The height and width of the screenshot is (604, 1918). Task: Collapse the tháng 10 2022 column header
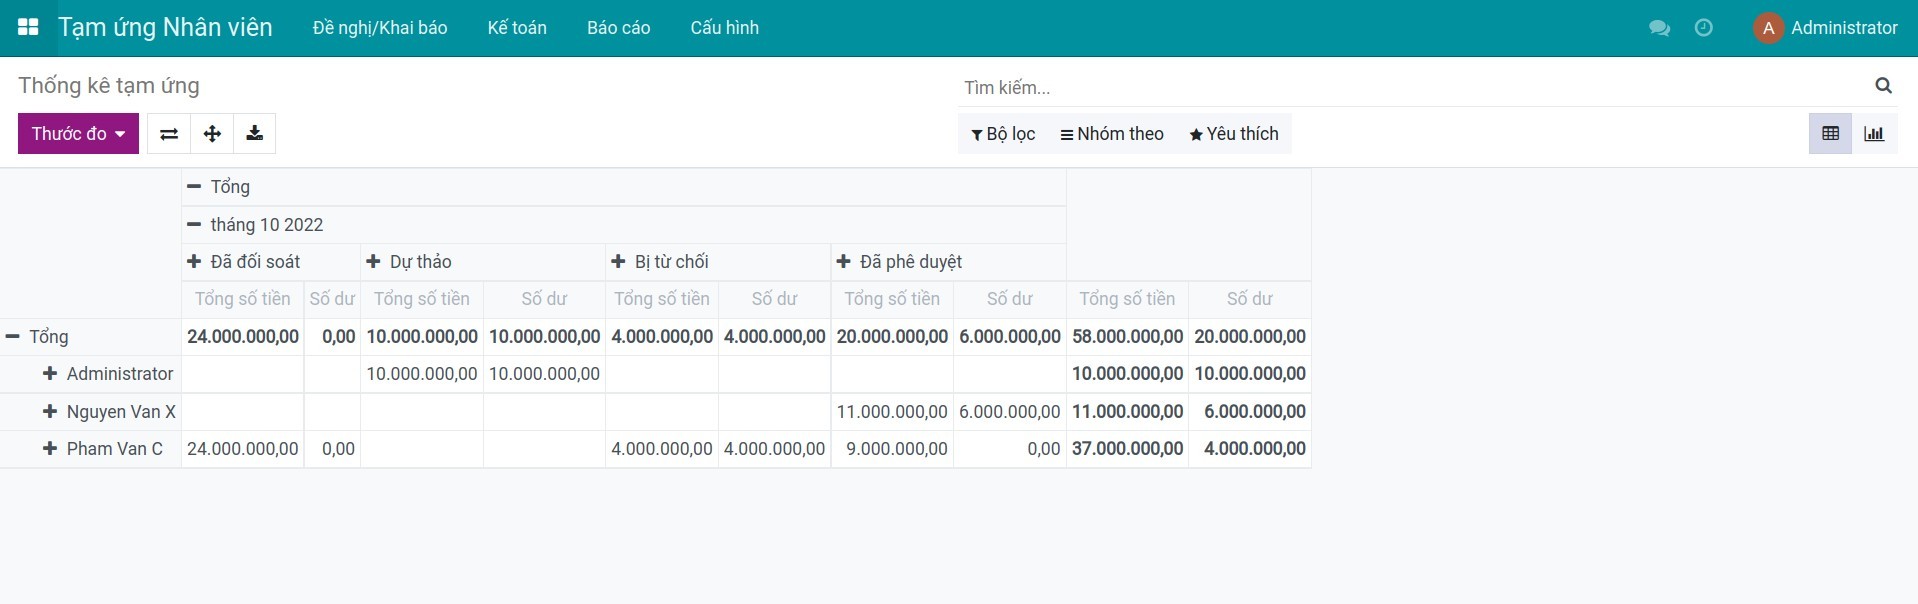point(256,225)
